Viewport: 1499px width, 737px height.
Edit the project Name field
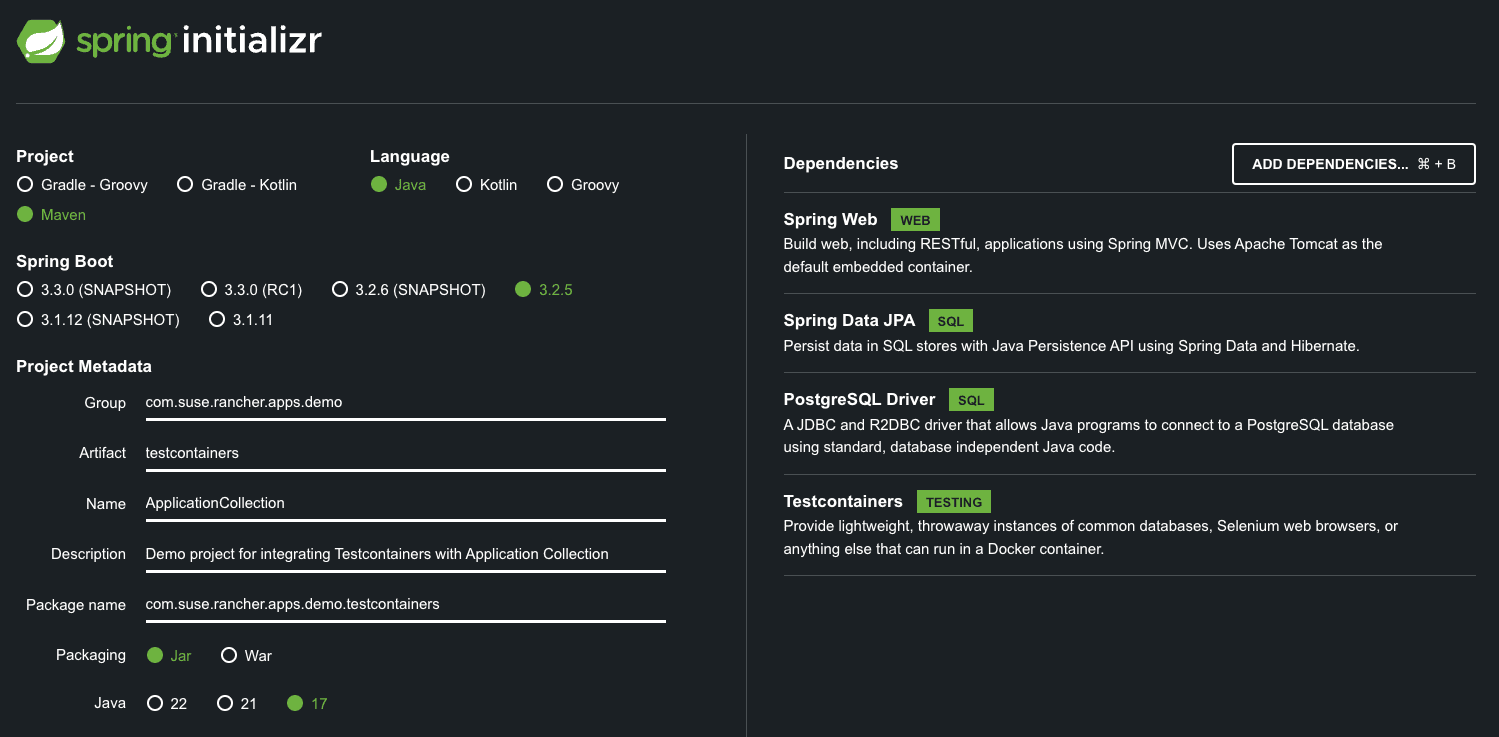pos(405,503)
